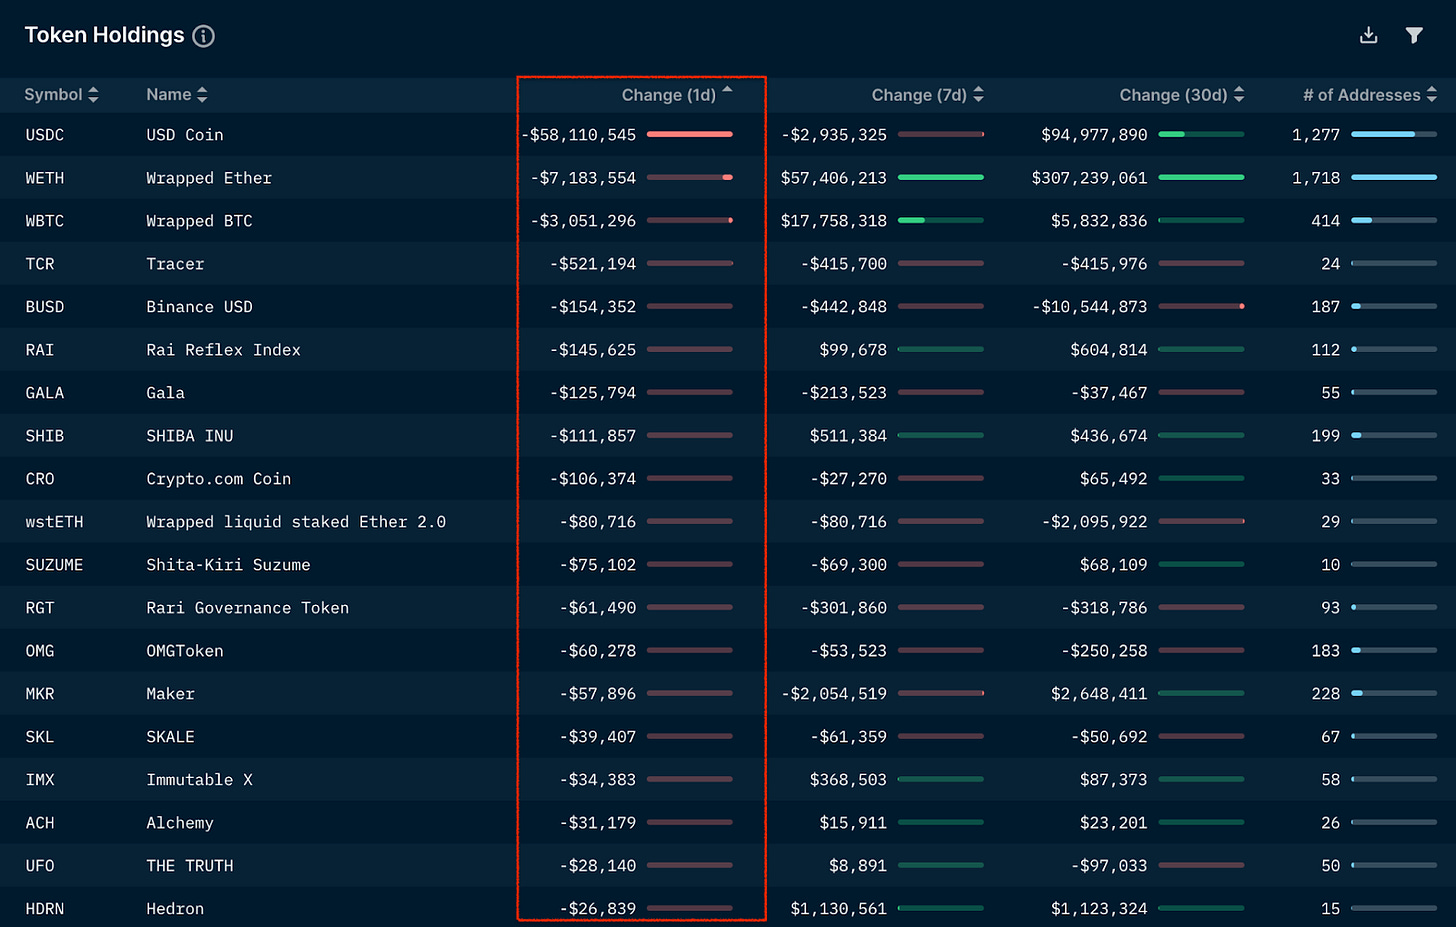The image size is (1456, 927).
Task: Click the Rari Governance Token name
Action: coord(248,608)
